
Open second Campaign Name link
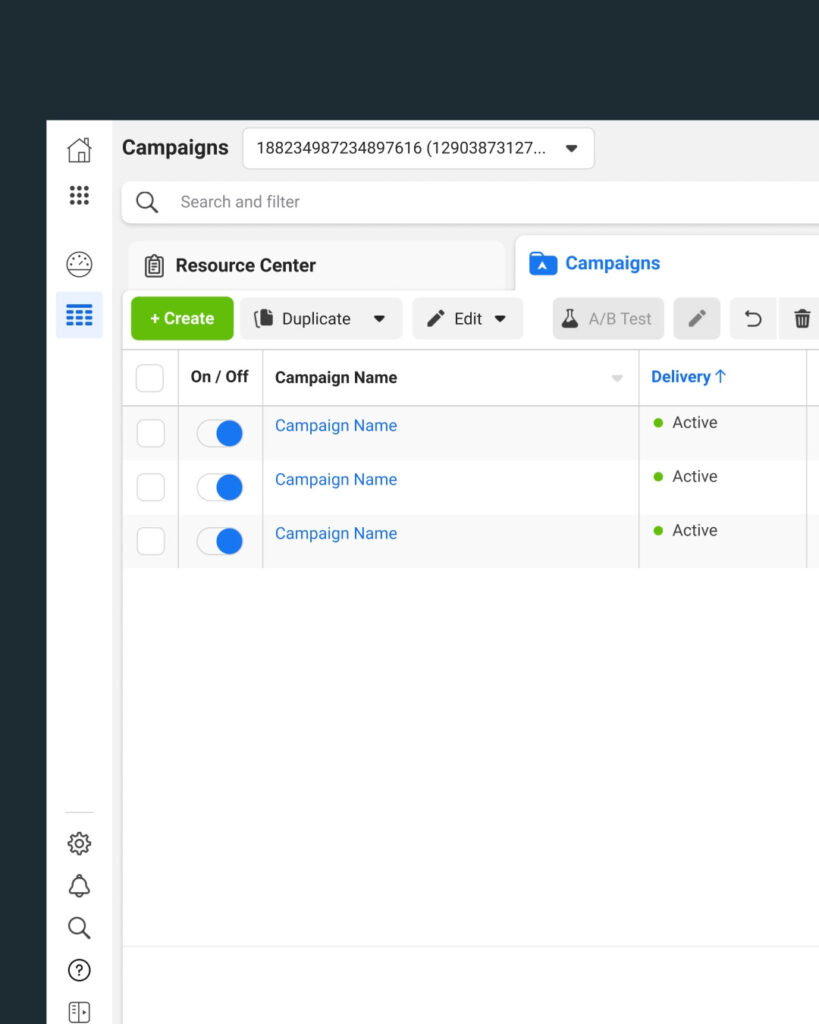click(x=336, y=479)
